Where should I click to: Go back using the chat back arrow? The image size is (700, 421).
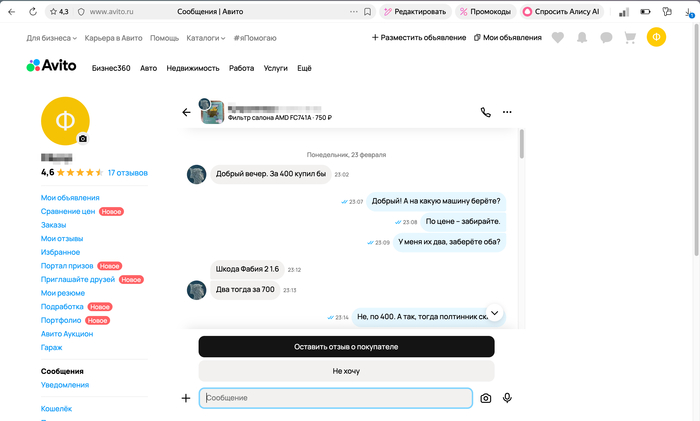(186, 112)
